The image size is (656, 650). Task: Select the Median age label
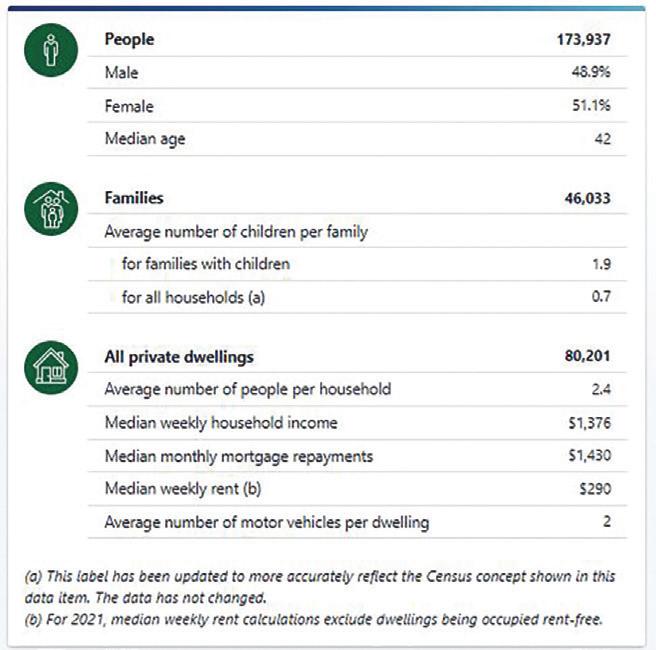145,139
